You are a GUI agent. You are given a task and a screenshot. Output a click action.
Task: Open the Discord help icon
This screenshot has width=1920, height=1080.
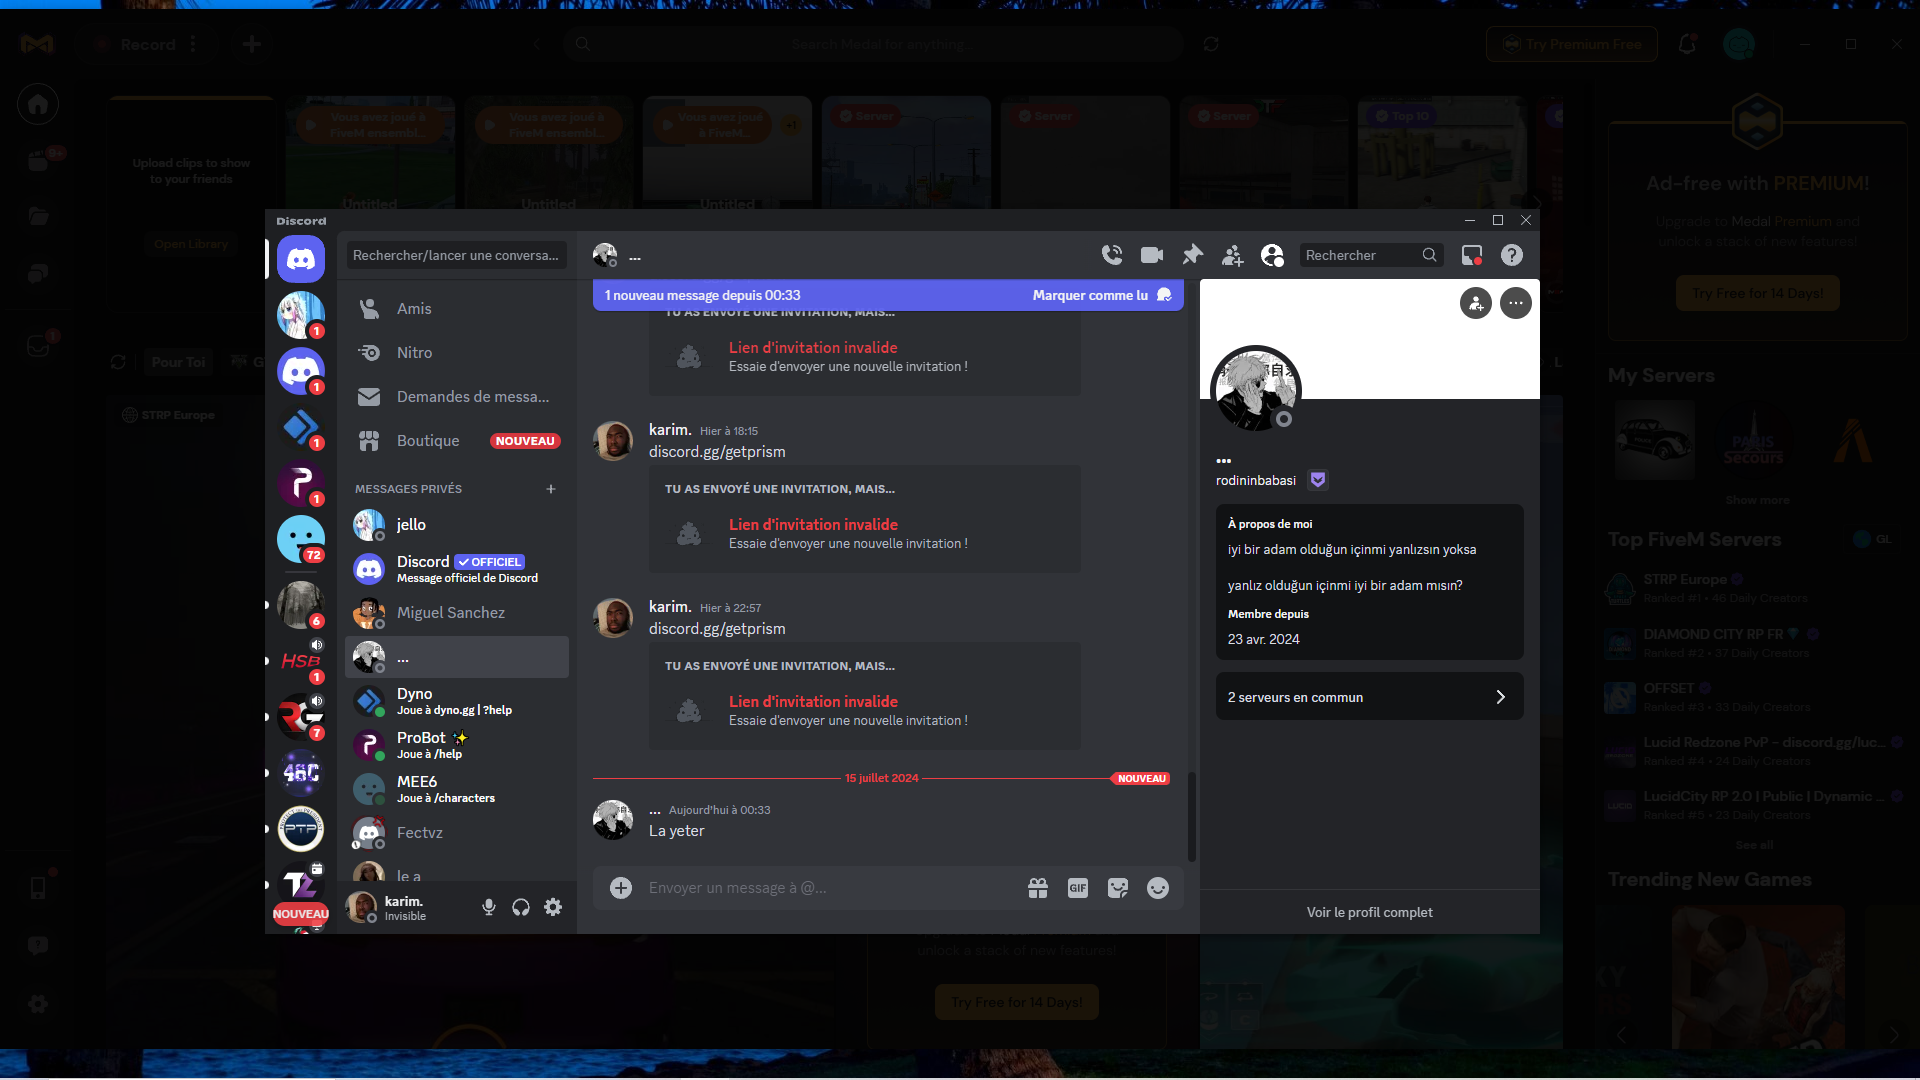(x=1512, y=255)
